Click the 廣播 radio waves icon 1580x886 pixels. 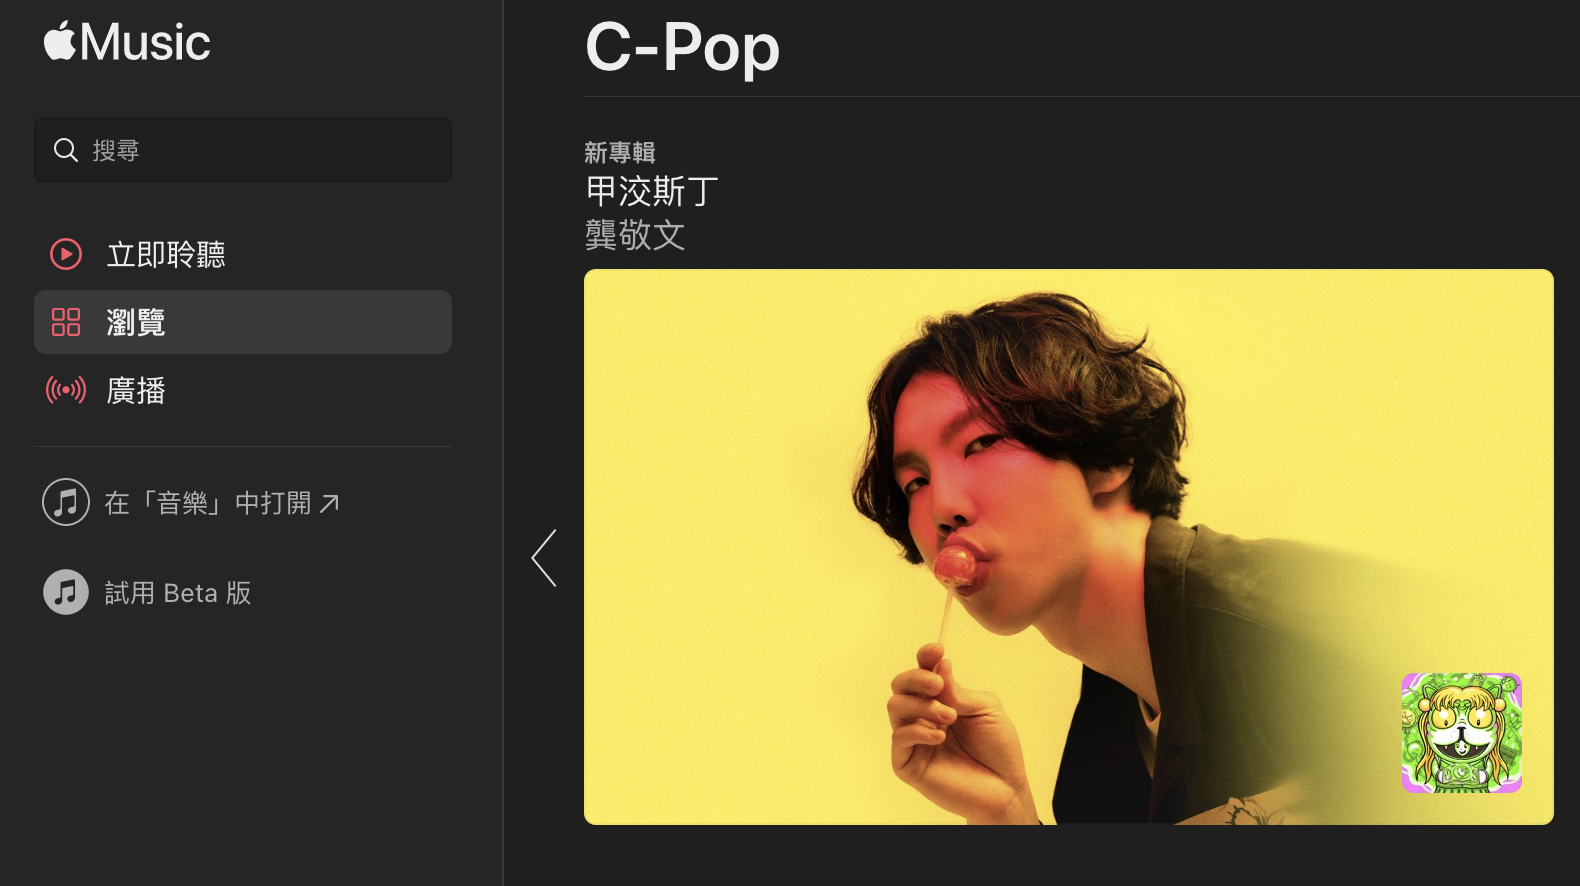pos(66,390)
